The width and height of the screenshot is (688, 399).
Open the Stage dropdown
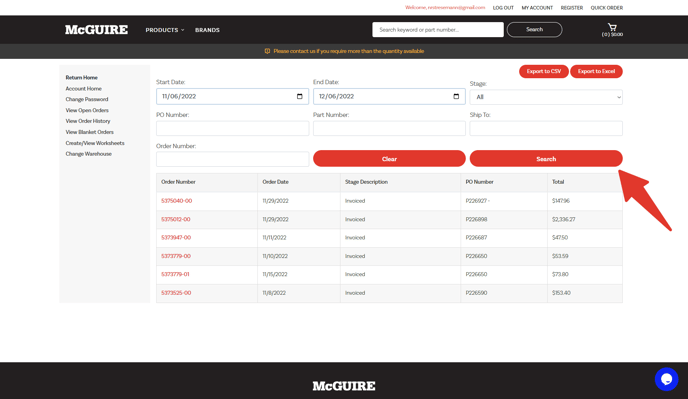(x=546, y=97)
